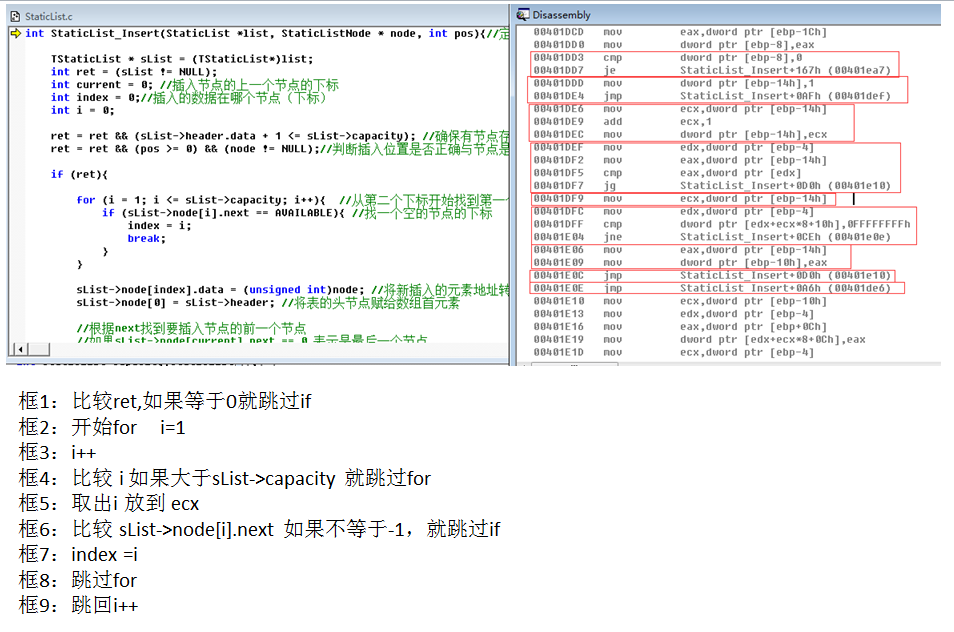Click the add ecx,1 row at 00401DE9
954x632 pixels.
coord(622,121)
